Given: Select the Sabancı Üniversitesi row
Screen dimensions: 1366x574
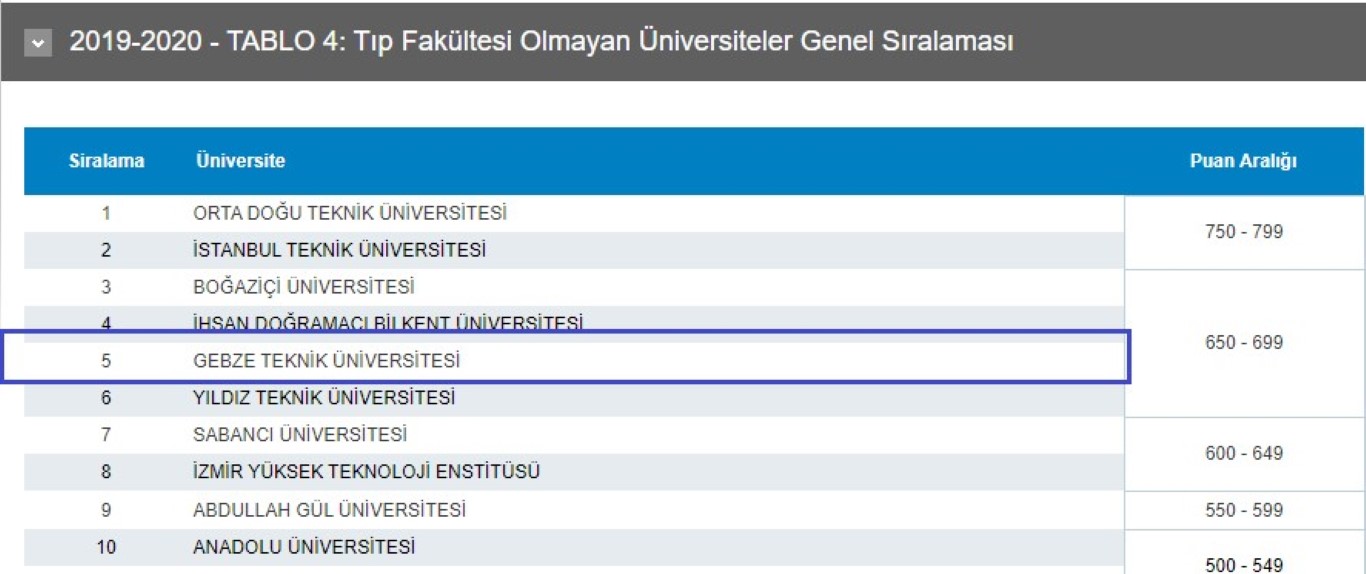Looking at the screenshot, I should pyautogui.click(x=574, y=435).
